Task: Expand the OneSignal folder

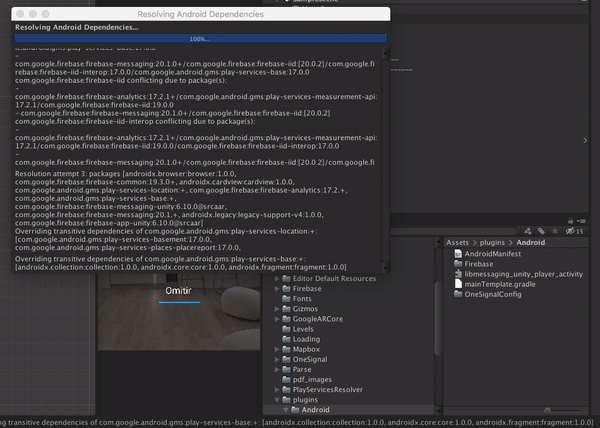Action: pos(277,359)
